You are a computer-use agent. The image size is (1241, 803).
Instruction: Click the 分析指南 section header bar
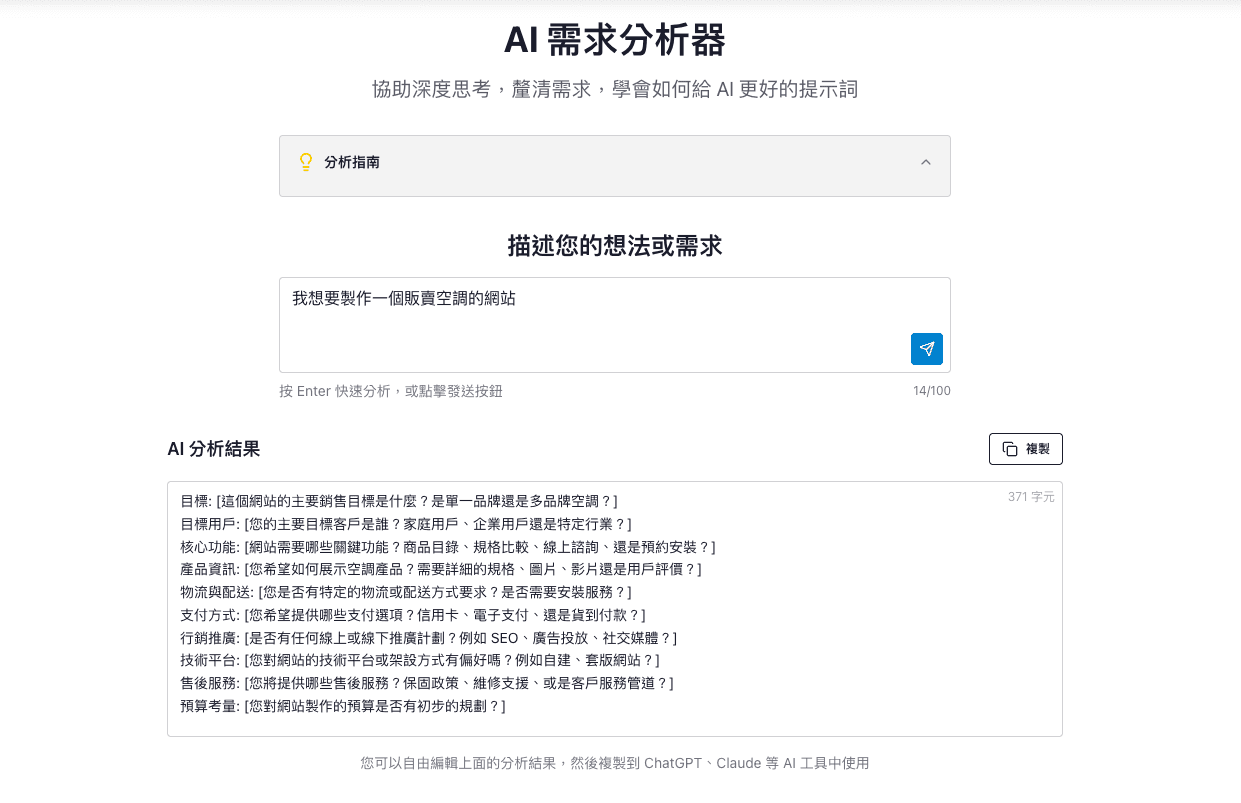[614, 163]
